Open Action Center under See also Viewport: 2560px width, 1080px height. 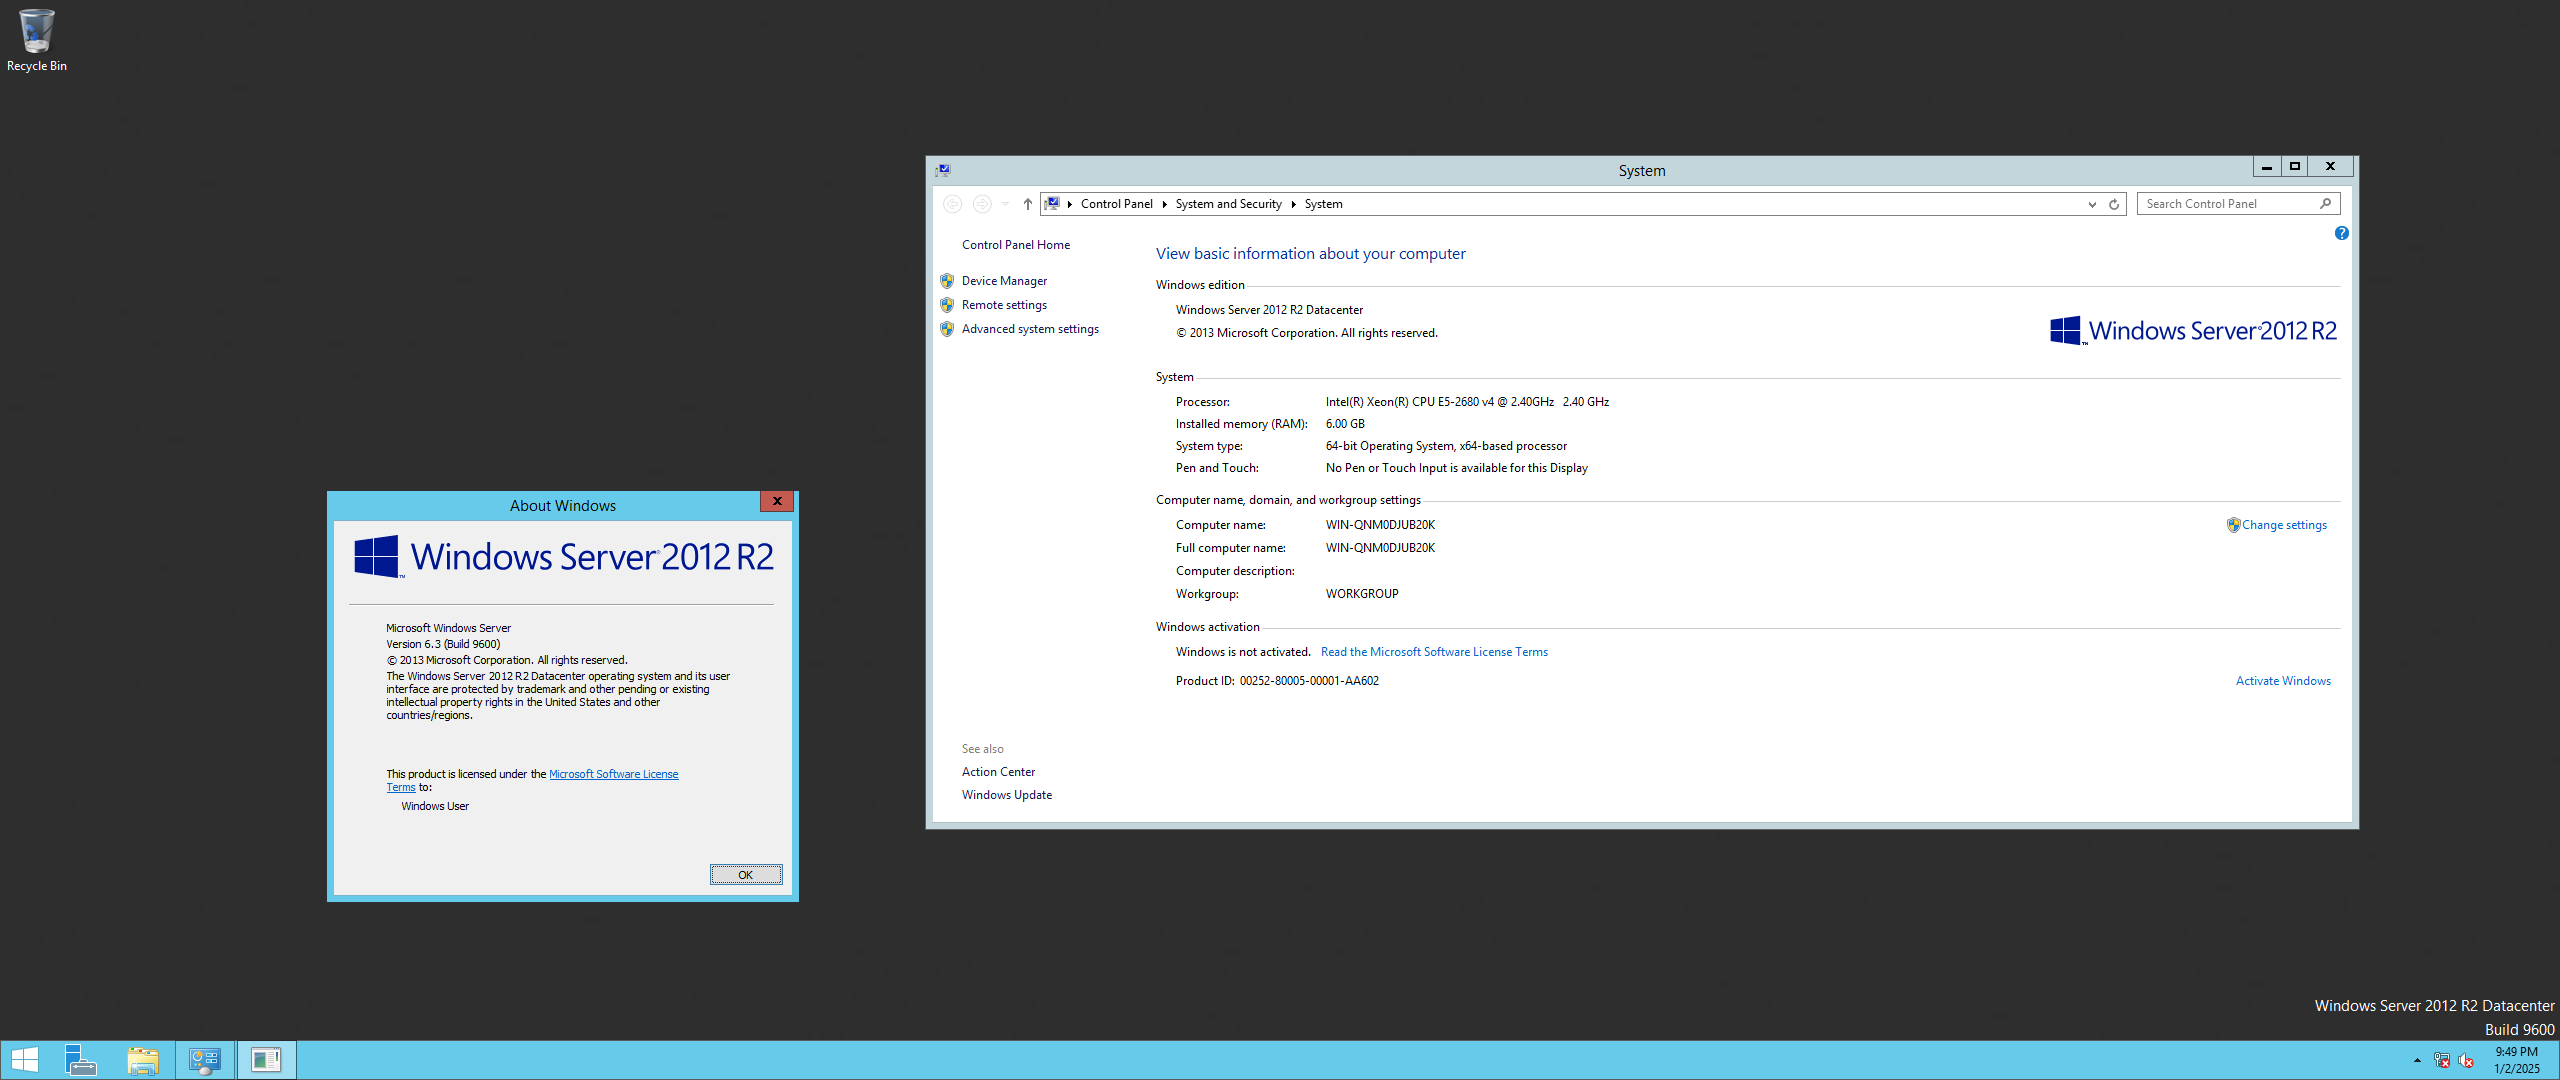998,772
